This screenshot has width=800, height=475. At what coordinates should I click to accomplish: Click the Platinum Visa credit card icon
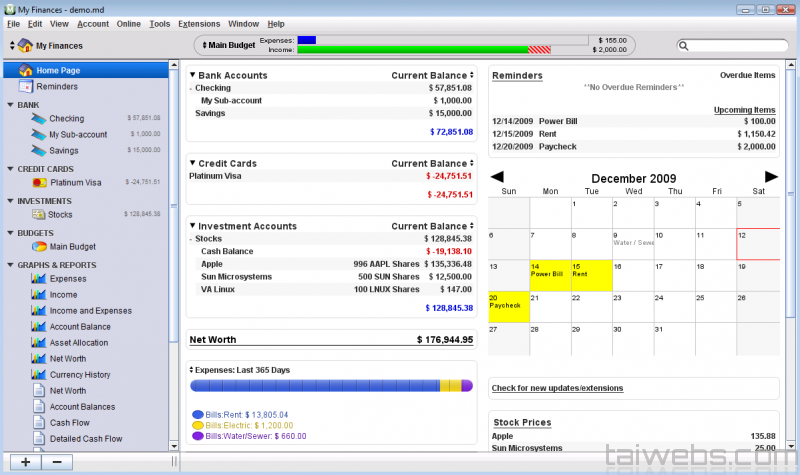tap(39, 183)
